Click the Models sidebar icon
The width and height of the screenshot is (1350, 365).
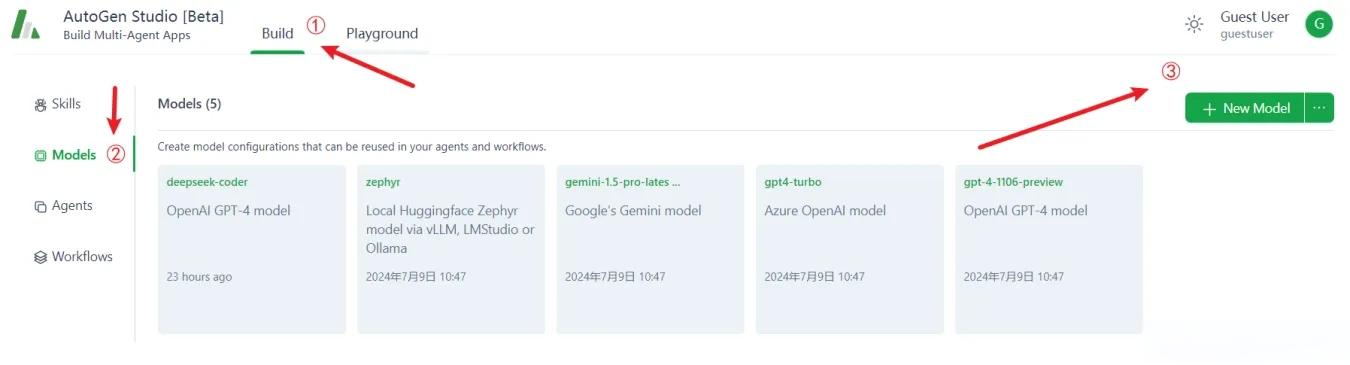click(41, 156)
